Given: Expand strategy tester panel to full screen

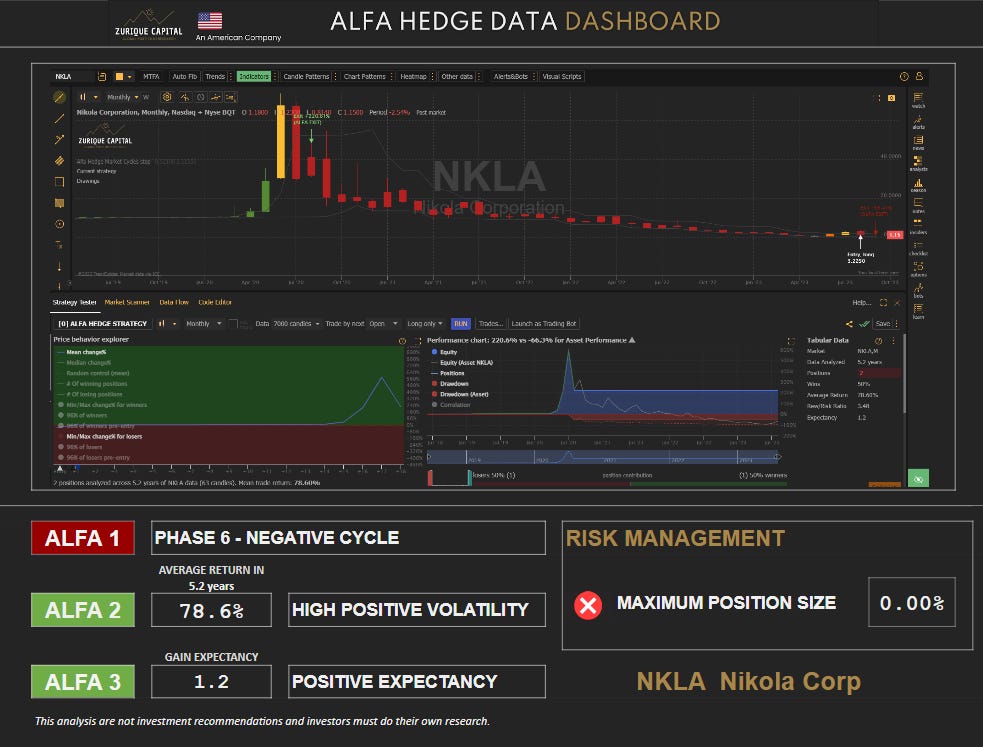Looking at the screenshot, I should pyautogui.click(x=883, y=303).
